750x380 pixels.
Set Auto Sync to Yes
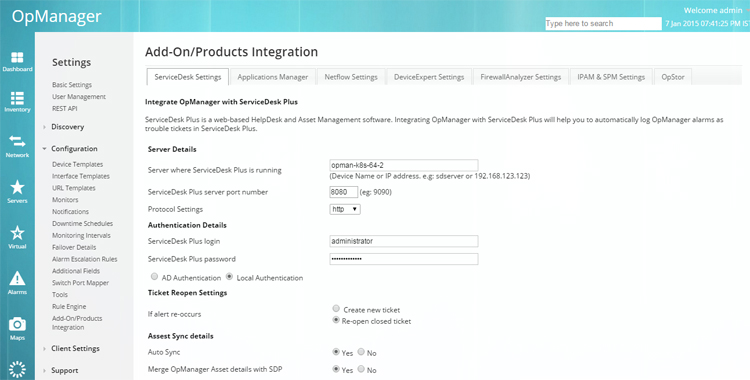pos(336,352)
